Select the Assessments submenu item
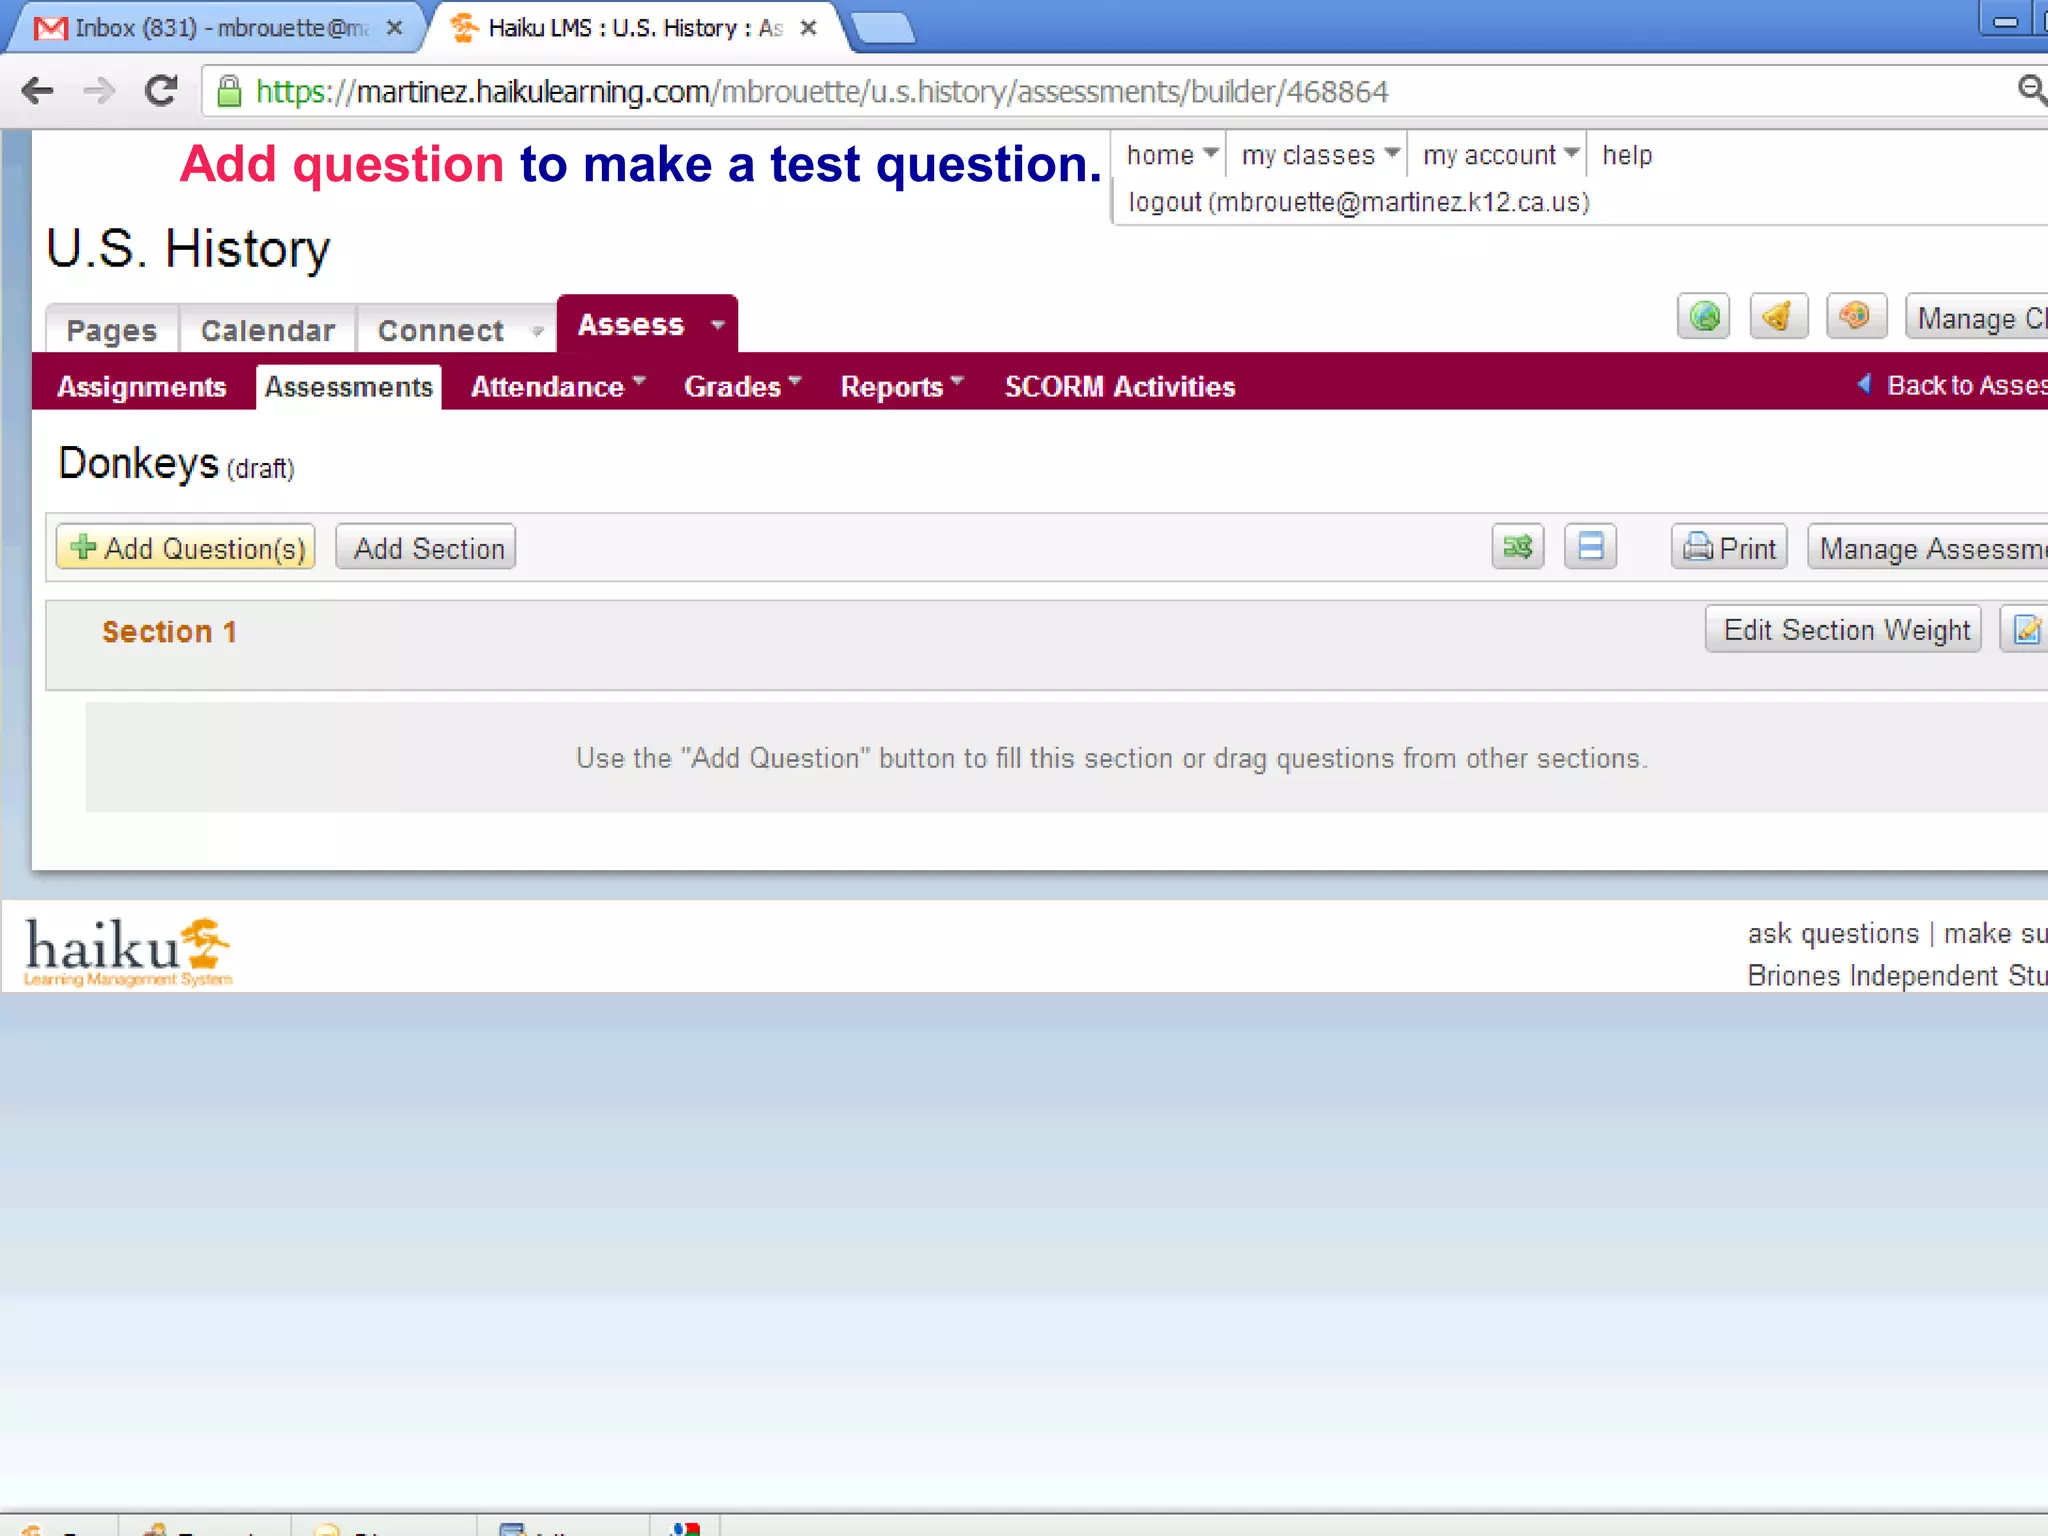This screenshot has width=2048, height=1536. pyautogui.click(x=349, y=387)
